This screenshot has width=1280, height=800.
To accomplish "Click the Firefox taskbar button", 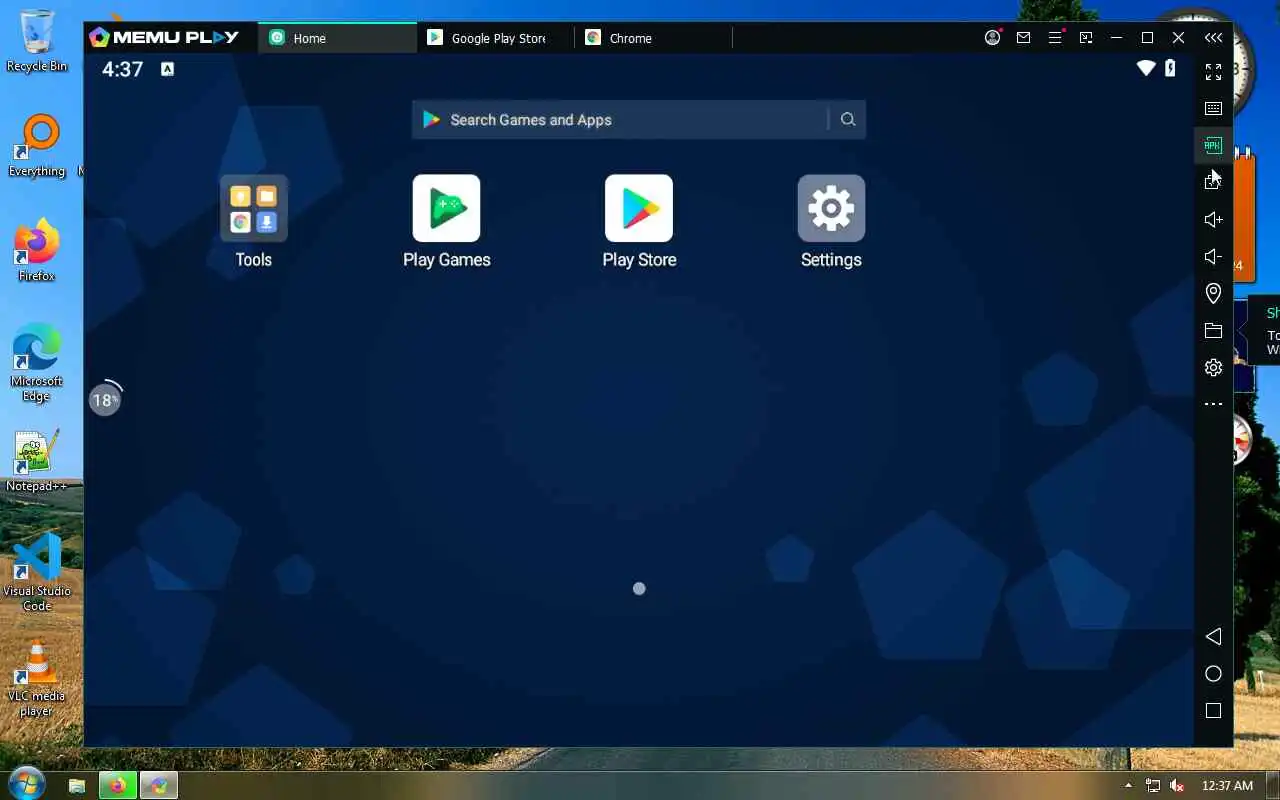I will click(117, 786).
